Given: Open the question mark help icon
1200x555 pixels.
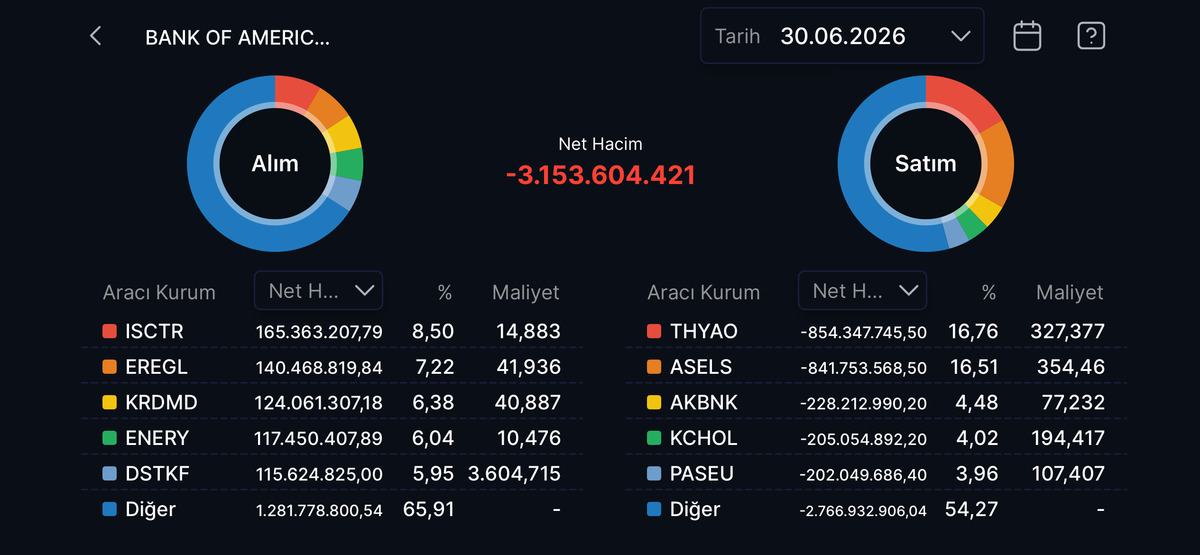Looking at the screenshot, I should click(1091, 36).
